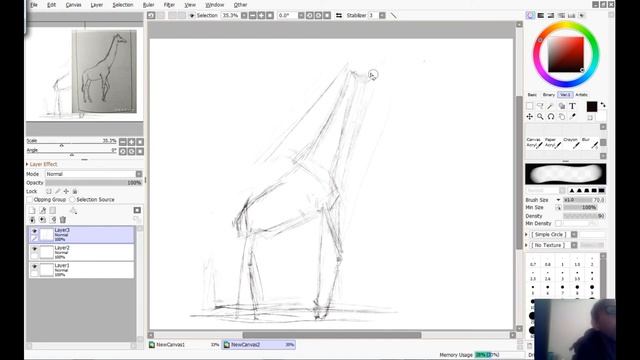This screenshot has width=640, height=360.
Task: Open the zoom percentage dropdown in toolbar
Action: (x=244, y=16)
